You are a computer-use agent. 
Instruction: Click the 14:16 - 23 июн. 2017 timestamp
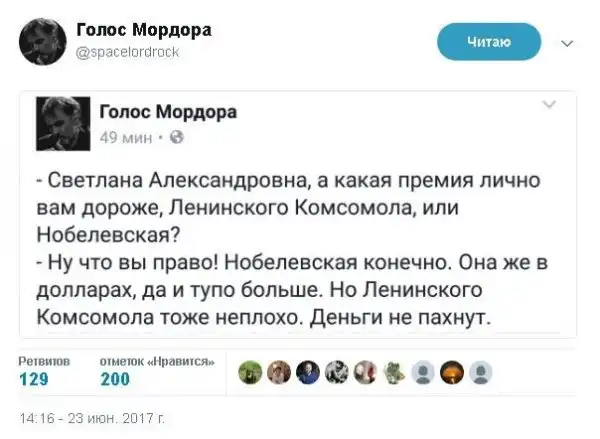[x=93, y=415]
